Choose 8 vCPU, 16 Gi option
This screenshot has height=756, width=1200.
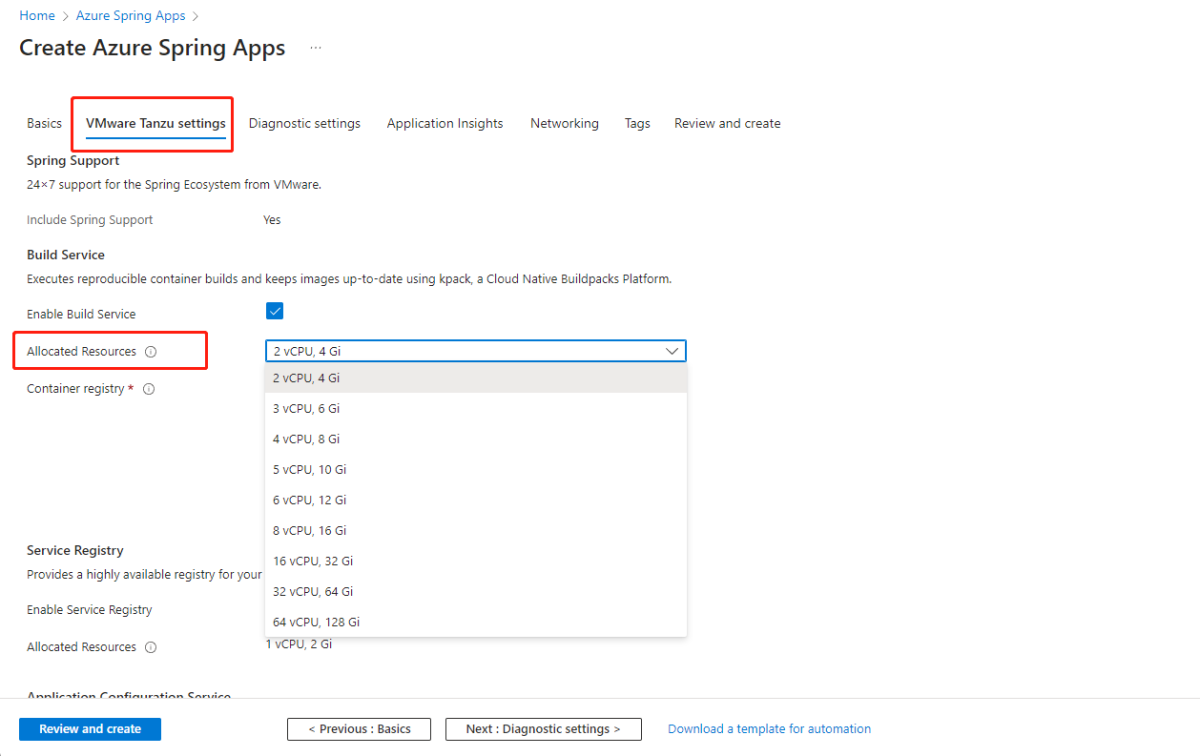click(476, 531)
